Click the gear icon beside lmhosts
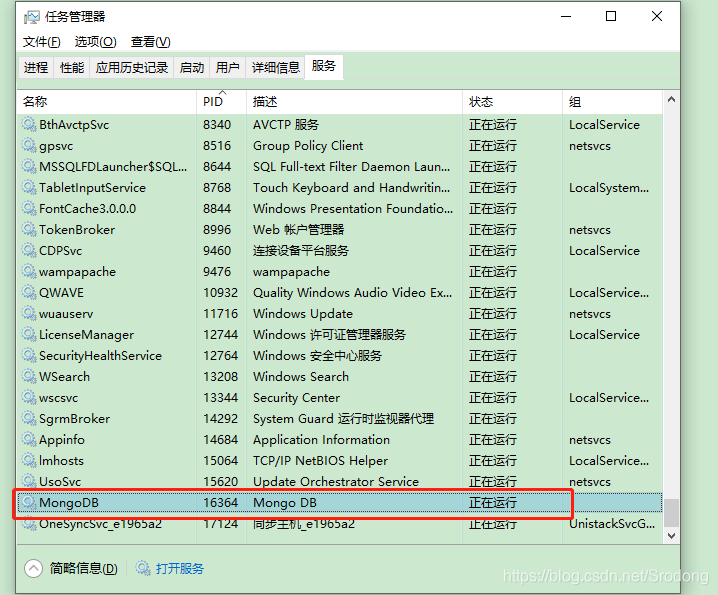718x595 pixels. point(29,460)
